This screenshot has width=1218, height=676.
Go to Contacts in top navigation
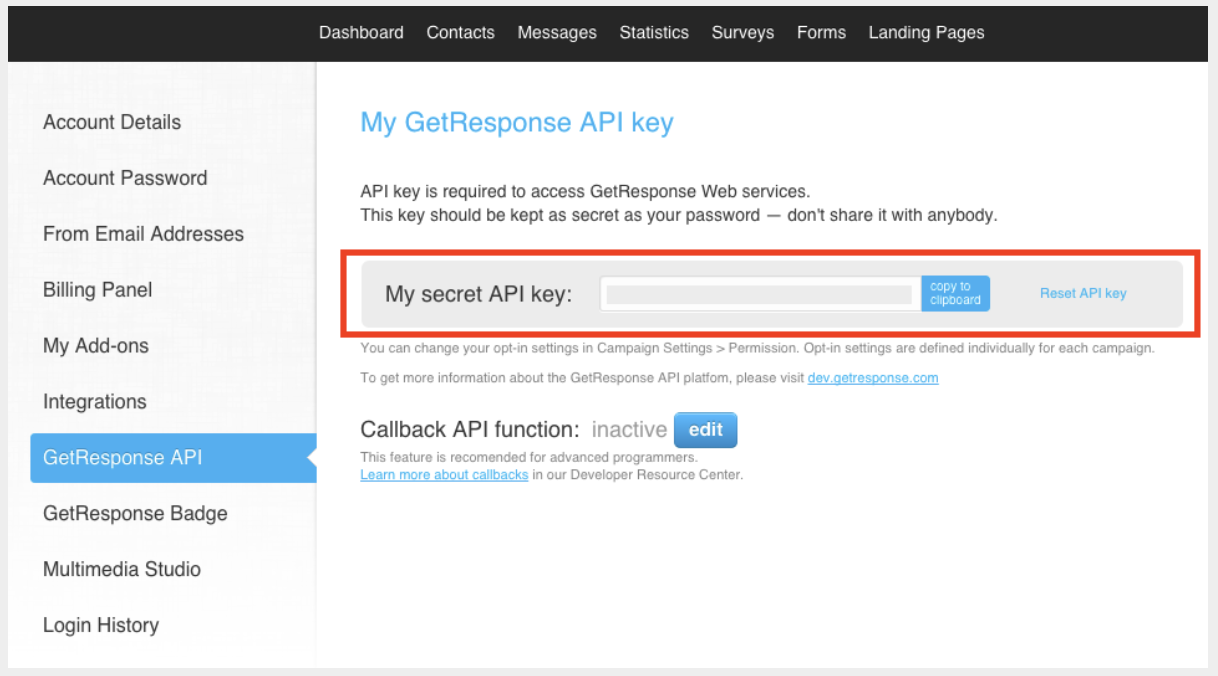(x=460, y=33)
